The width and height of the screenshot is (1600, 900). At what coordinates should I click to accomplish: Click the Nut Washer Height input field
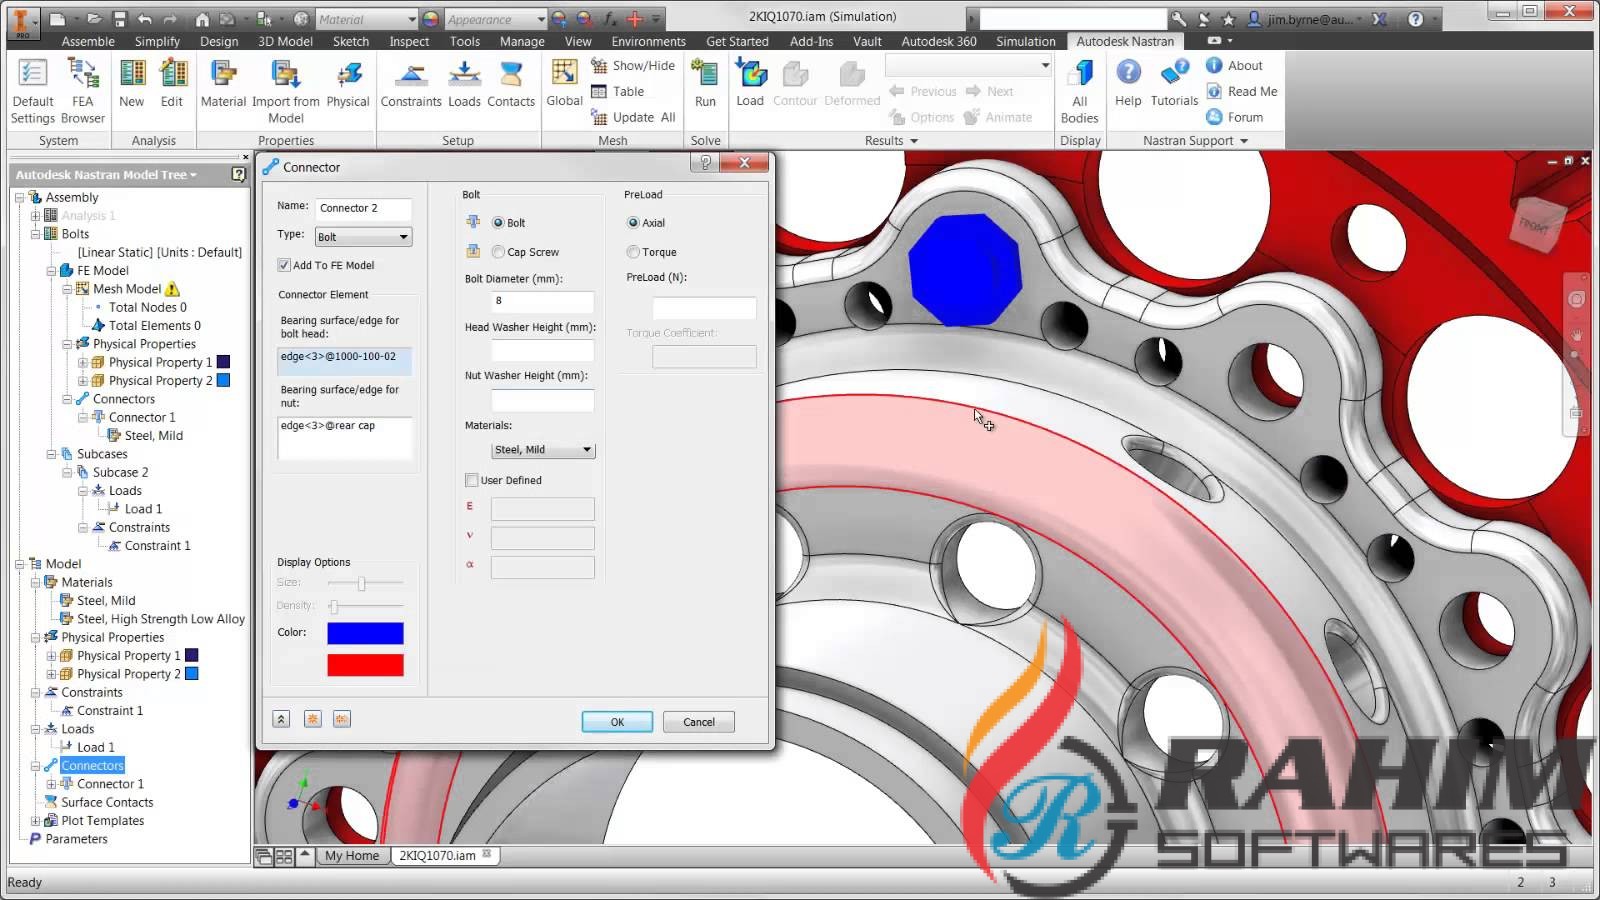[x=543, y=400]
